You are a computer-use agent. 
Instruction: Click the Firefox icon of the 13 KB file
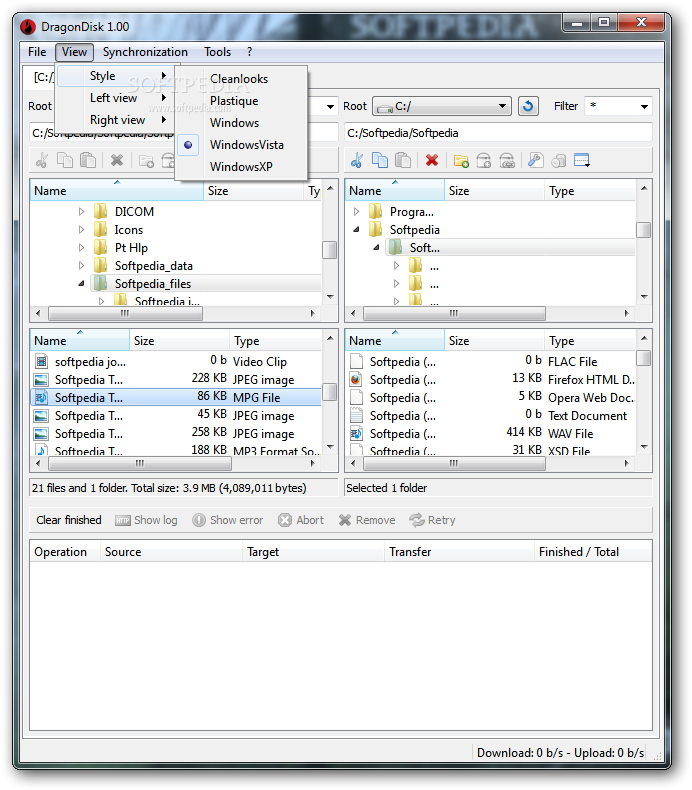pos(356,379)
